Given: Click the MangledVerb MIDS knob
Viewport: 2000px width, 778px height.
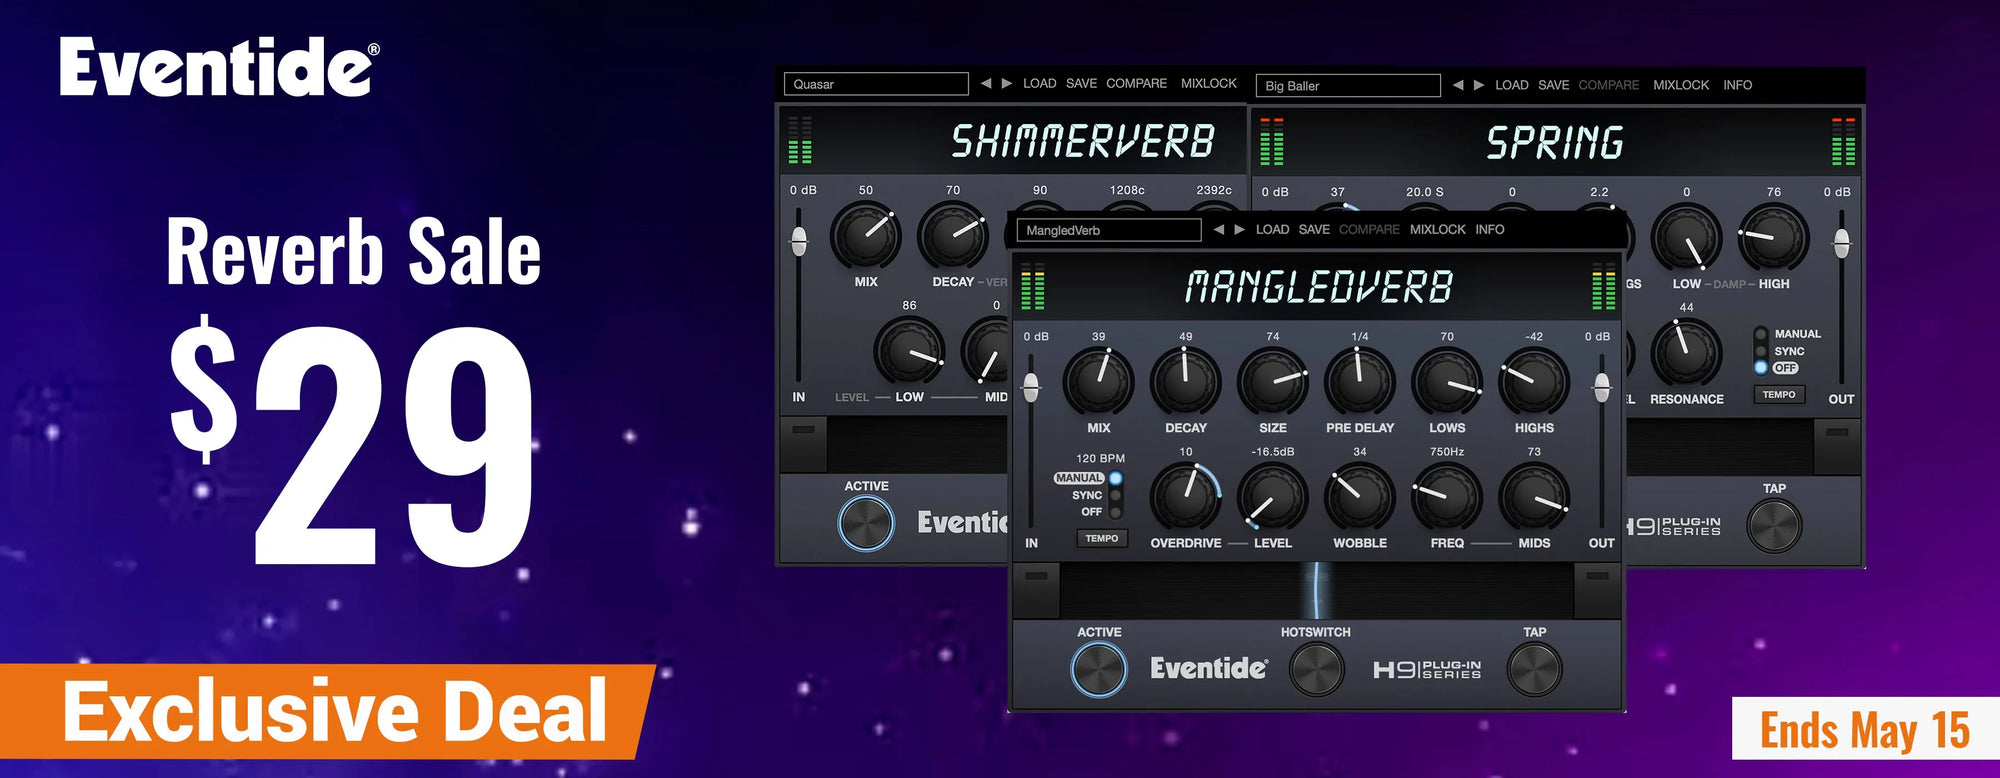Looking at the screenshot, I should point(1534,497).
